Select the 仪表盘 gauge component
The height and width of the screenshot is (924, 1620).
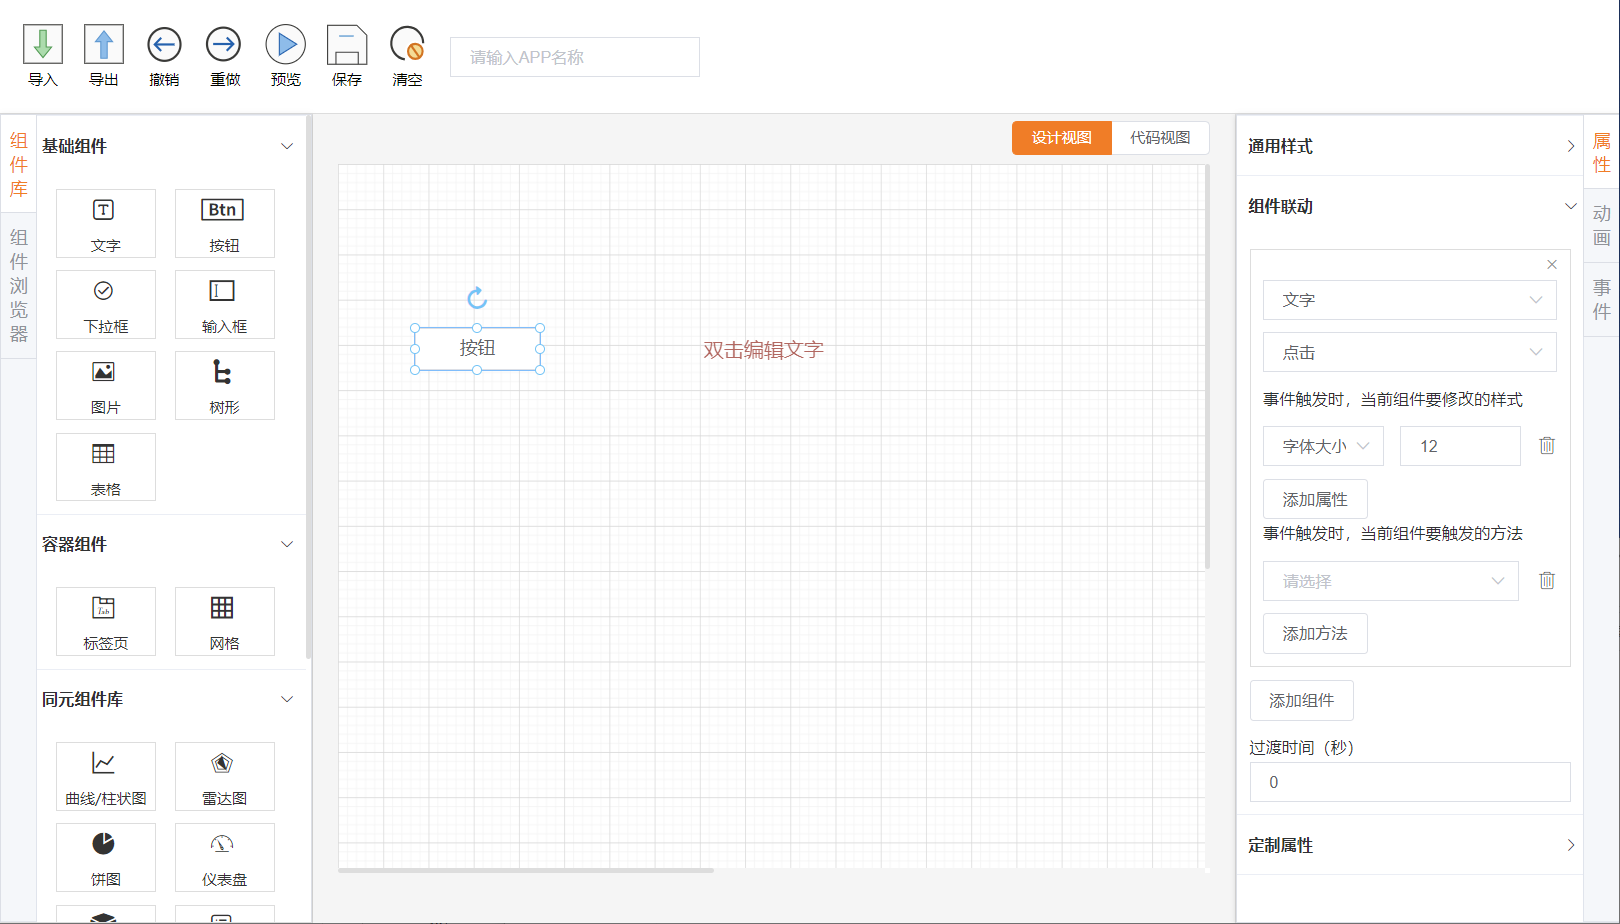(x=224, y=858)
